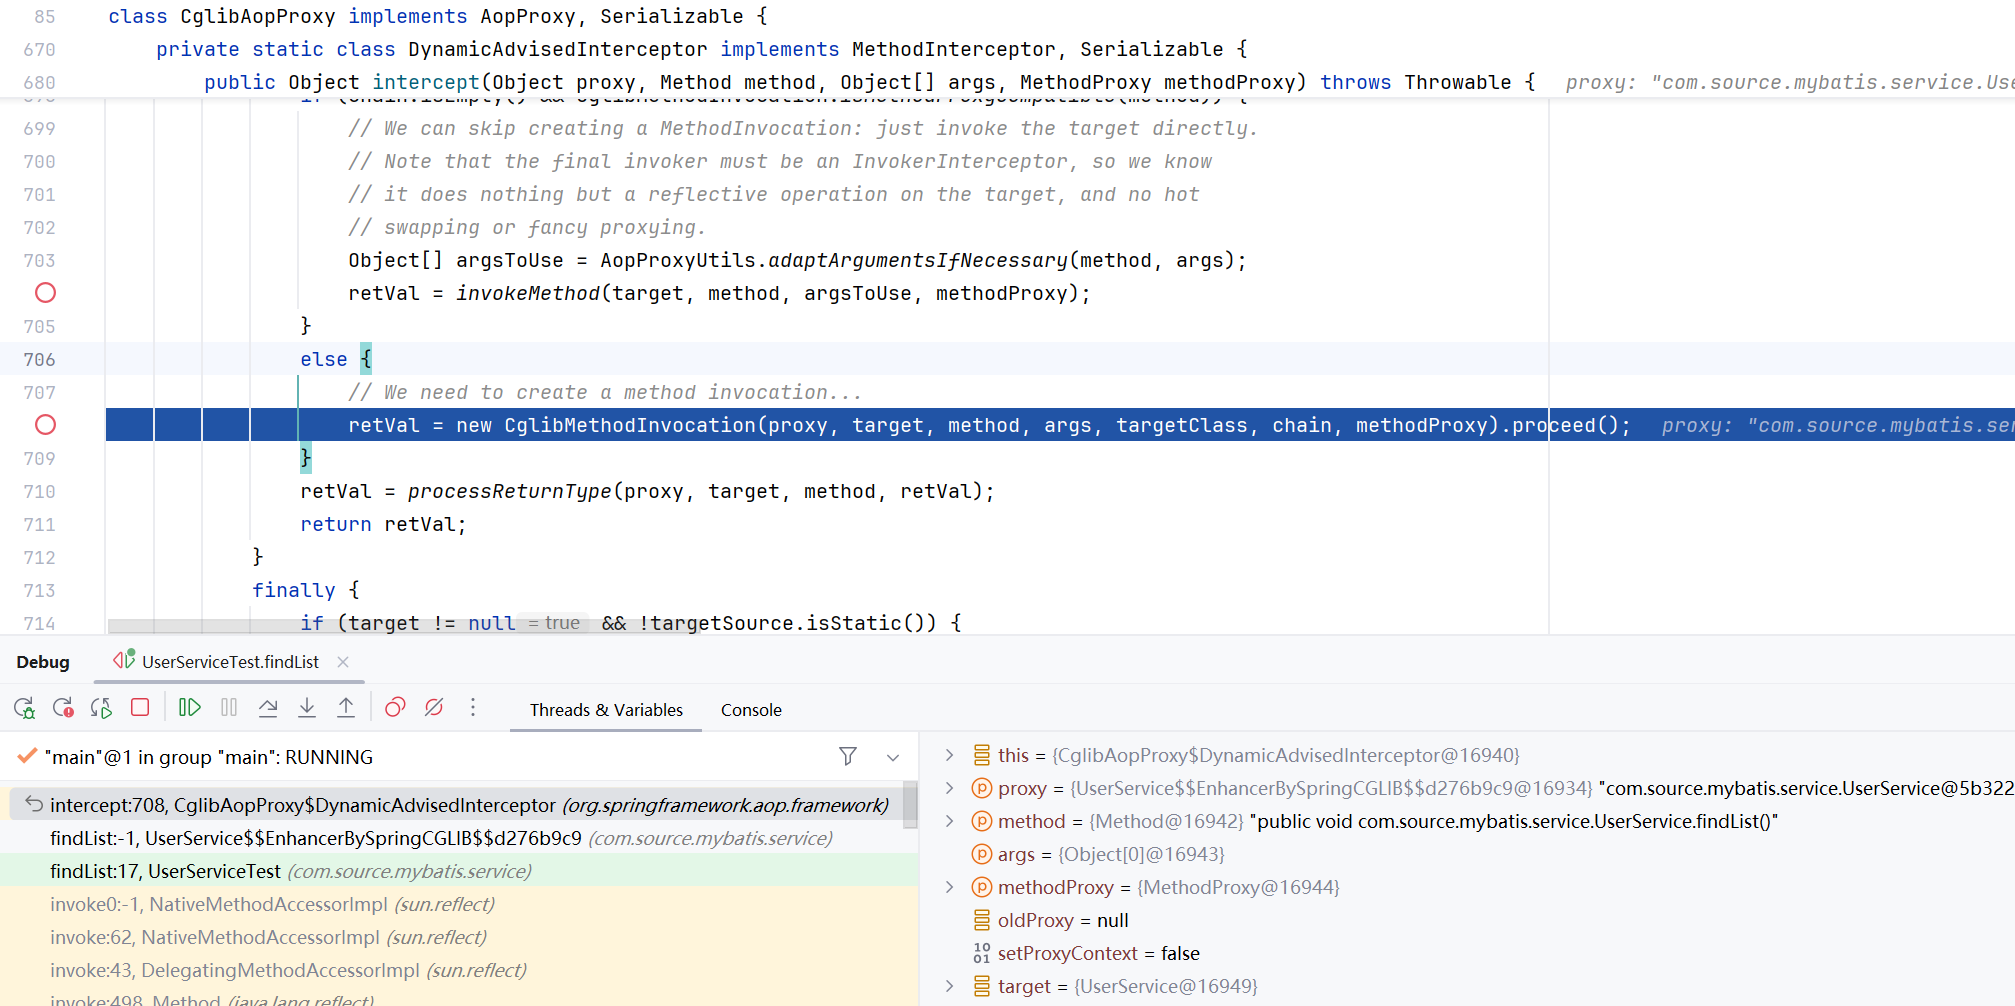Click the boolean icon beside 'setProxyContext'
Image resolution: width=2015 pixels, height=1006 pixels.
(982, 953)
